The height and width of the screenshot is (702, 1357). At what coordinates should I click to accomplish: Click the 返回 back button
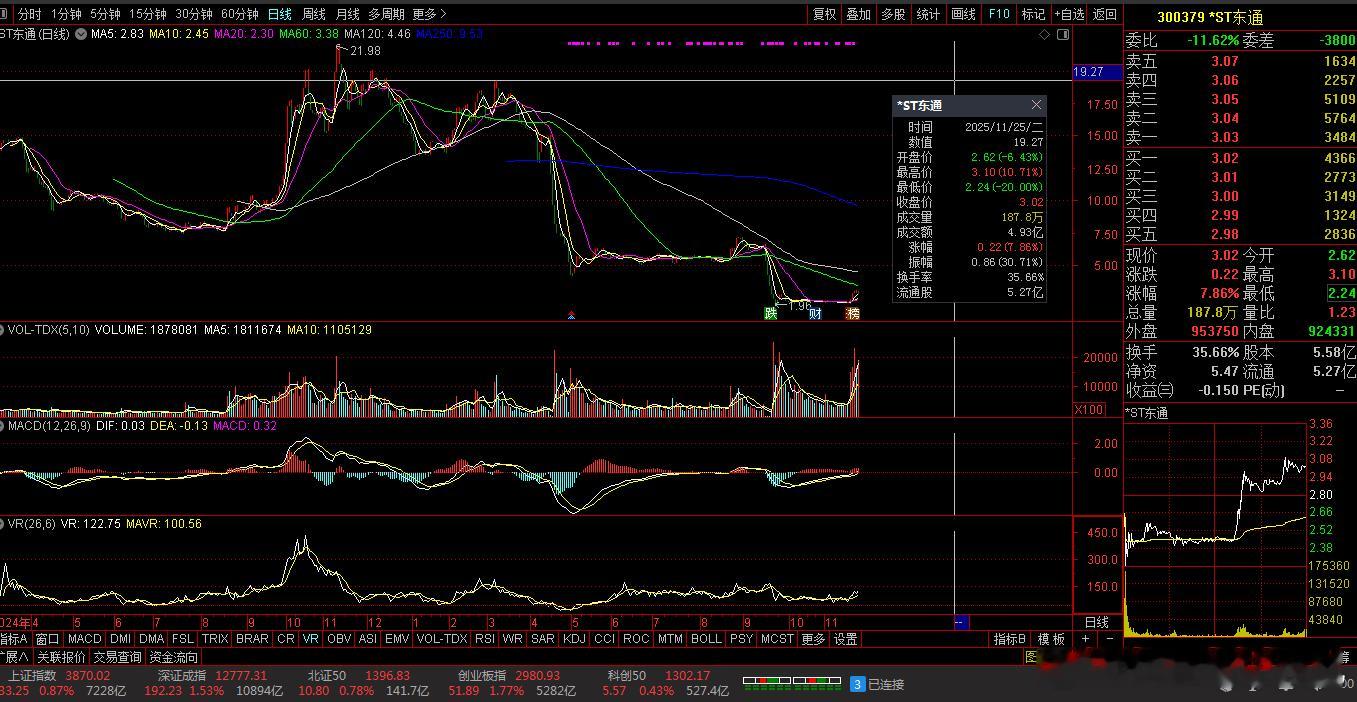click(x=1104, y=14)
